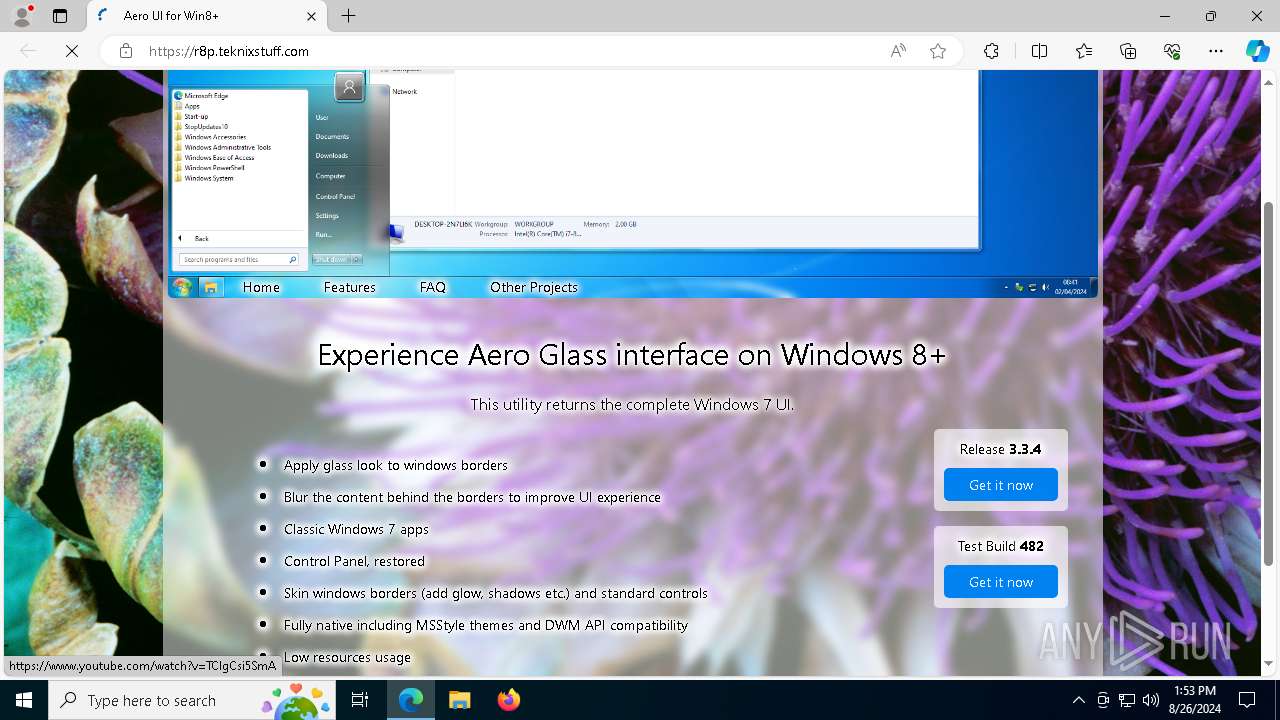Viewport: 1280px width, 720px height.
Task: Open the Copilot sidebar icon
Action: 1257,51
